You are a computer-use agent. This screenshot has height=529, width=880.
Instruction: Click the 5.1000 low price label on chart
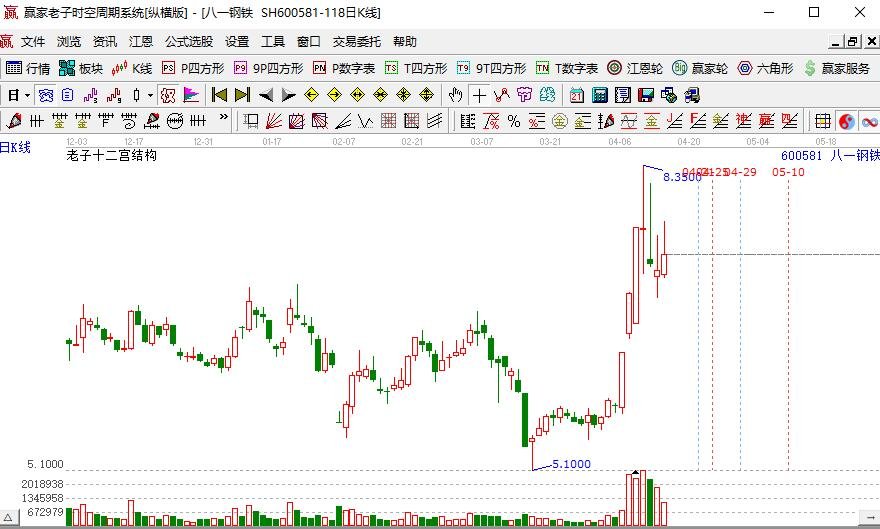[571, 464]
